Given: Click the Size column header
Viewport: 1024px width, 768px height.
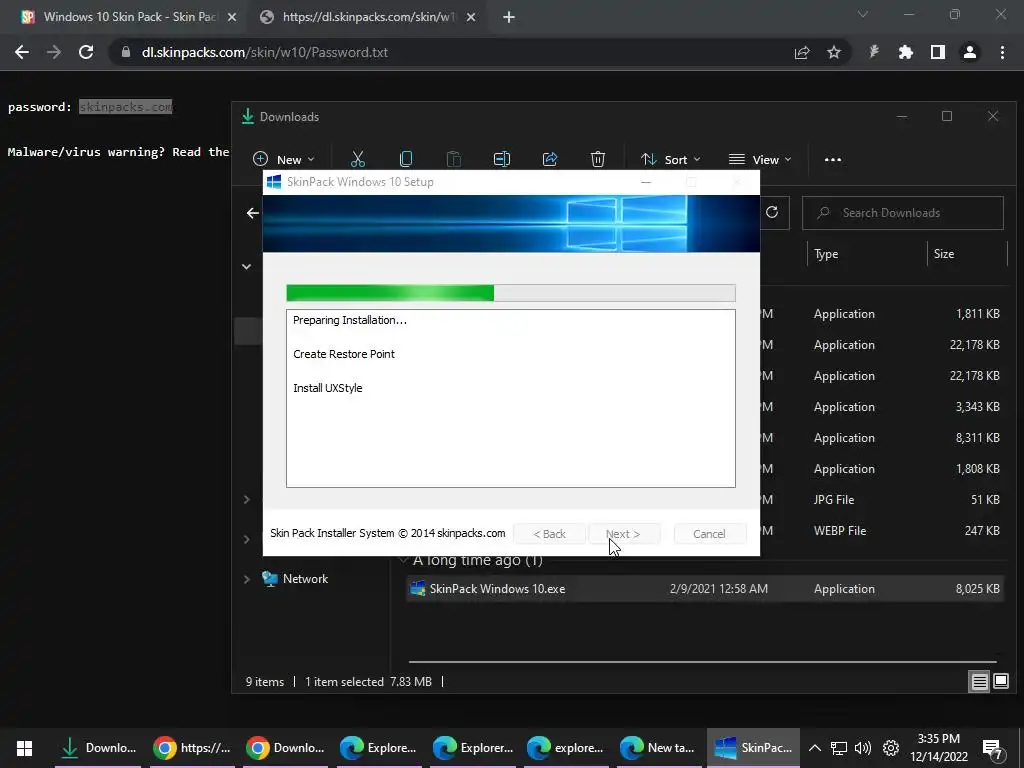Looking at the screenshot, I should [x=944, y=254].
